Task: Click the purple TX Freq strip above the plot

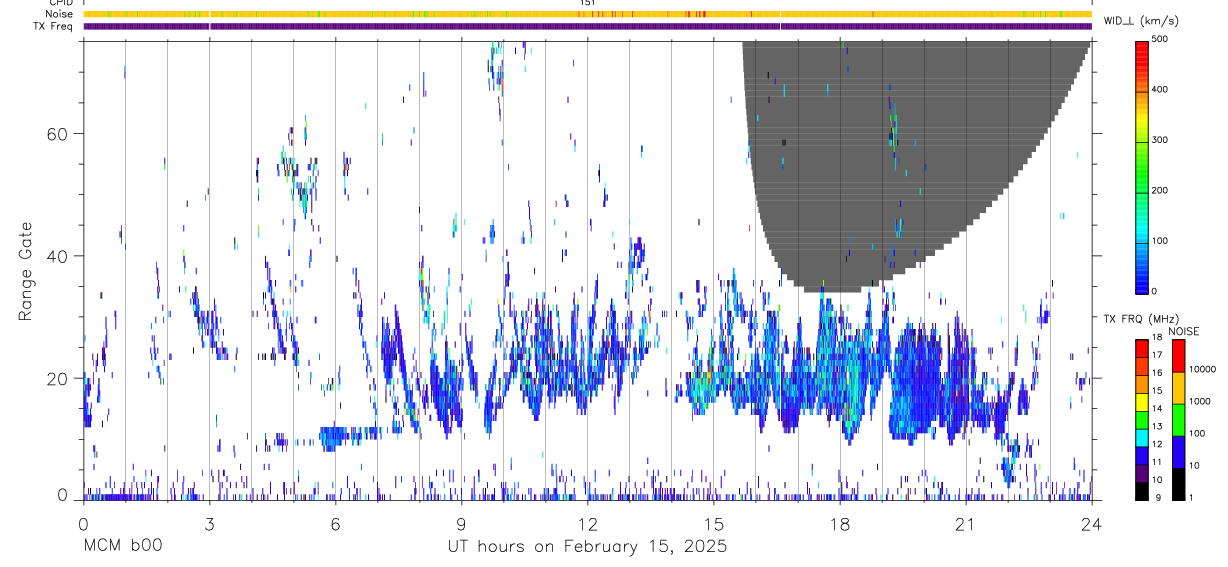Action: pyautogui.click(x=587, y=26)
